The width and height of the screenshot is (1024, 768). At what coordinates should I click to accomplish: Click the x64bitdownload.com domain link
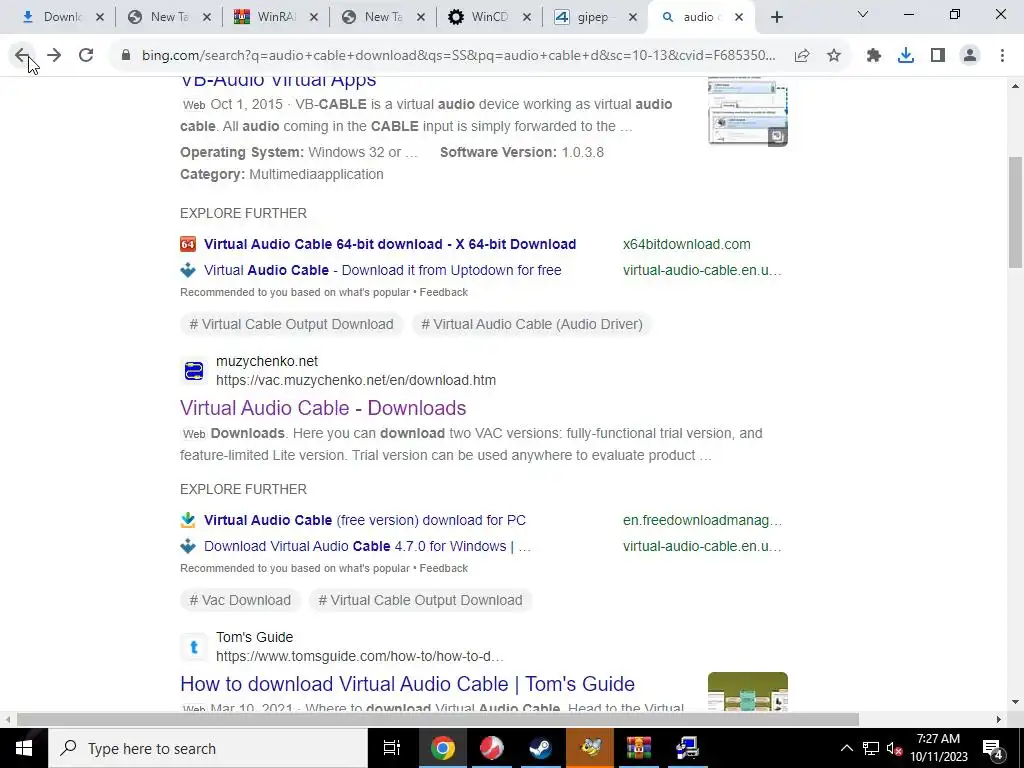coord(686,244)
